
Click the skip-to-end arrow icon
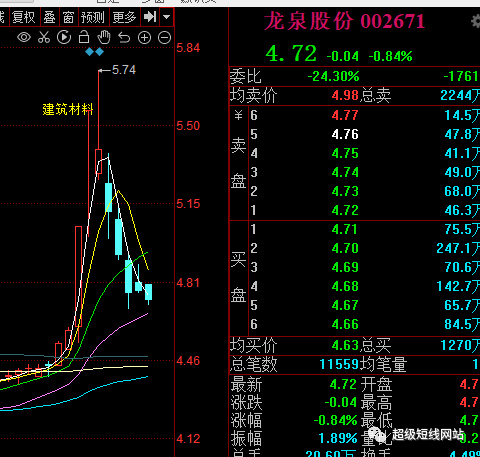click(x=150, y=16)
